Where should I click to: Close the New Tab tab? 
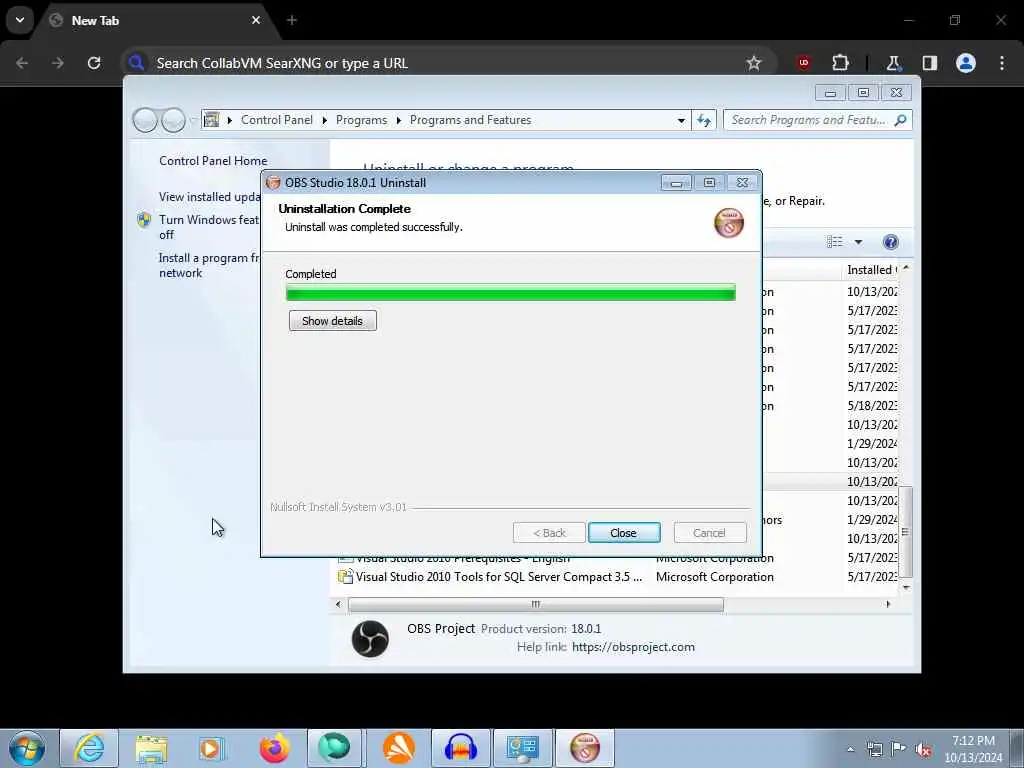[256, 20]
